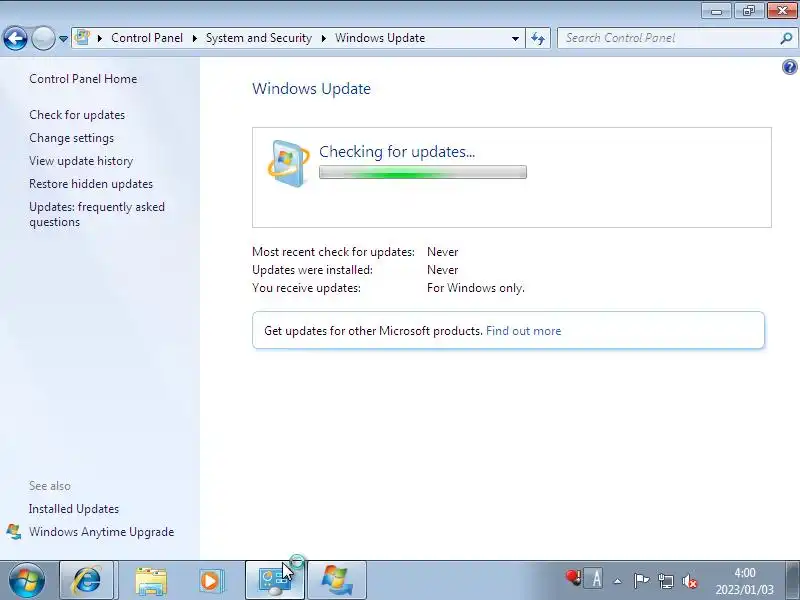Screen dimensions: 800x600
Task: Open Restore hidden updates
Action: 91,184
